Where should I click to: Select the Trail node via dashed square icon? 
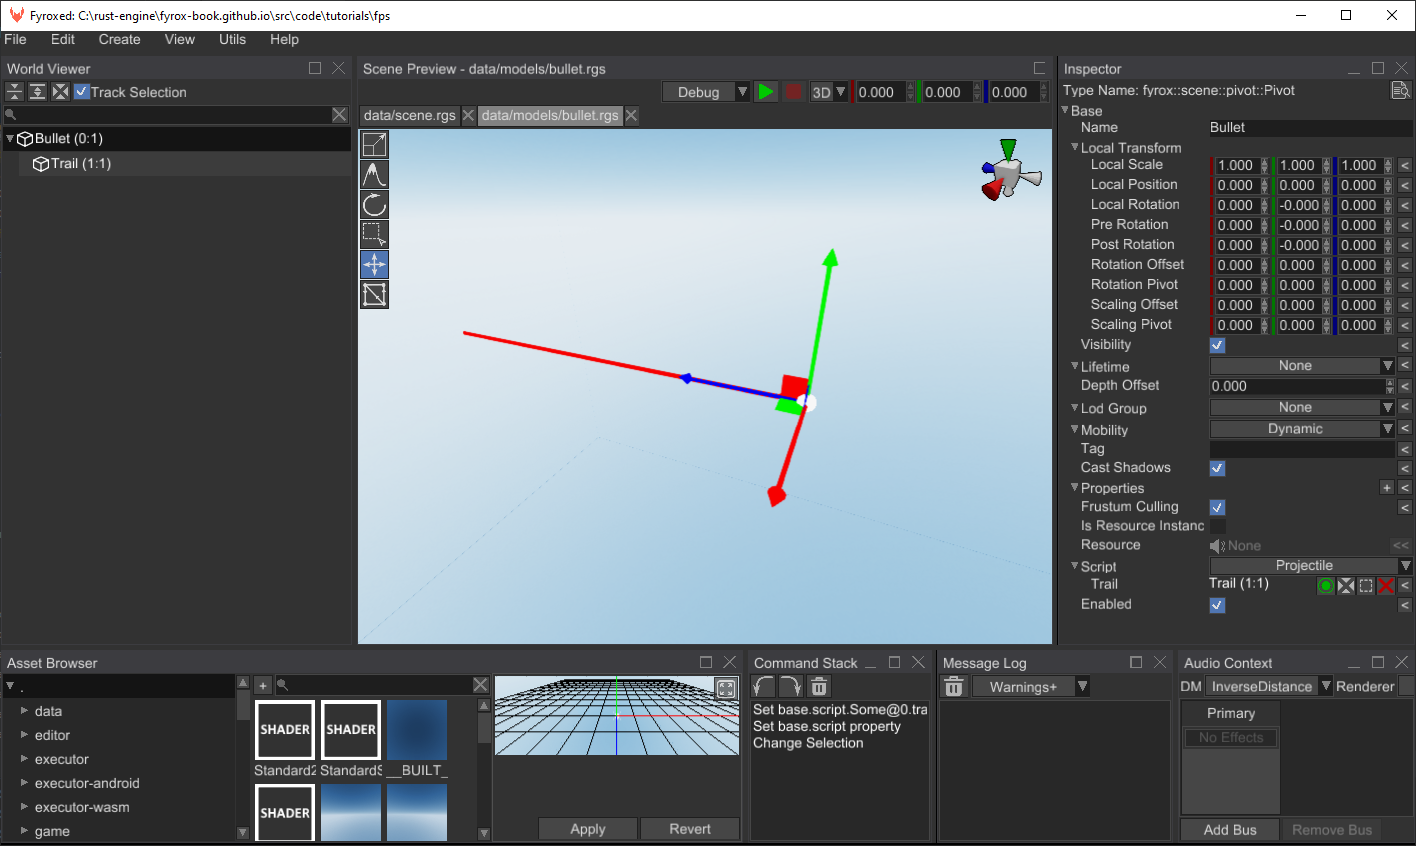1366,586
